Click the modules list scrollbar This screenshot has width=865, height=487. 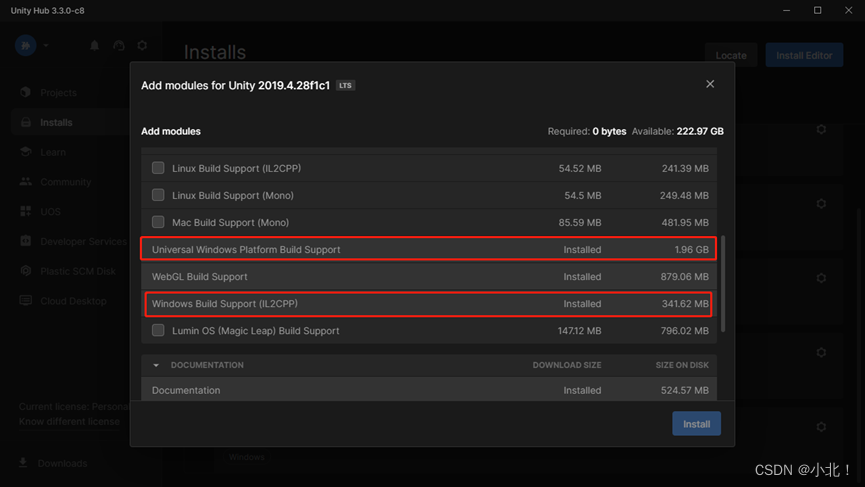coord(723,284)
